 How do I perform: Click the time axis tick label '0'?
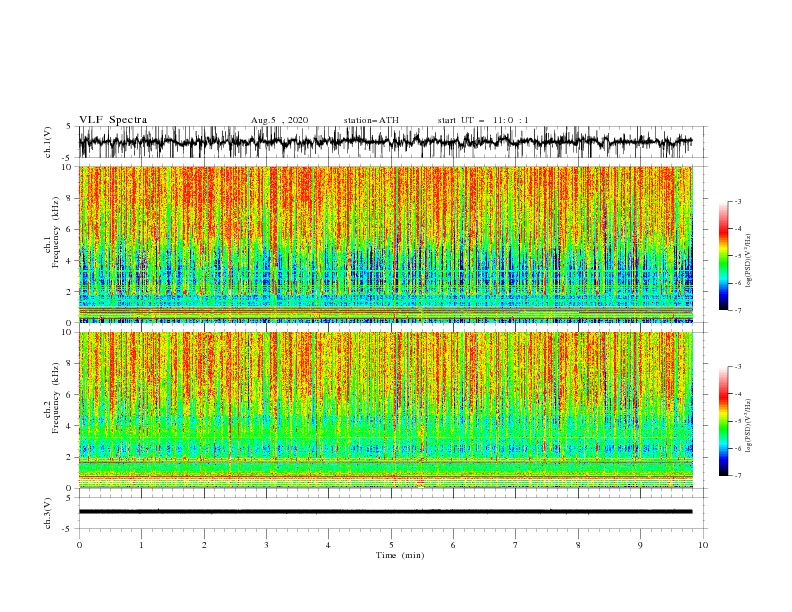point(79,545)
